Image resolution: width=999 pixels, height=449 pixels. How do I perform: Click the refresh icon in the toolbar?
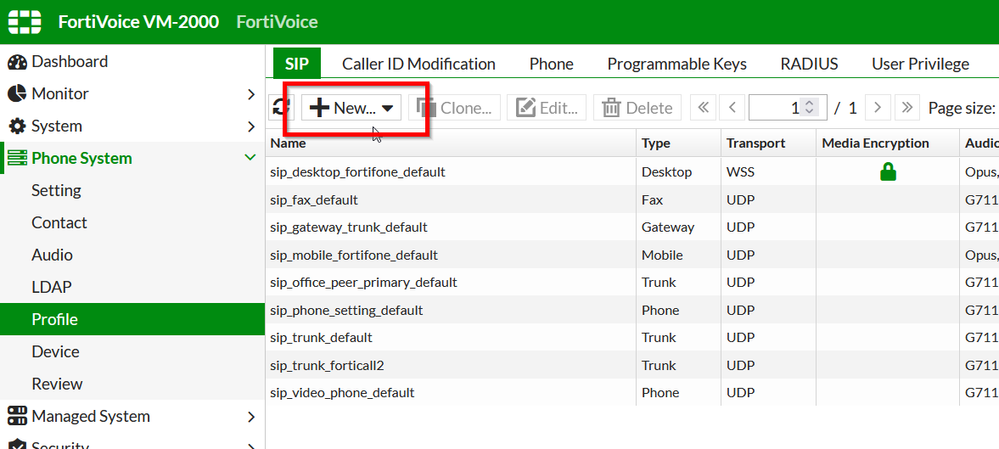(280, 107)
